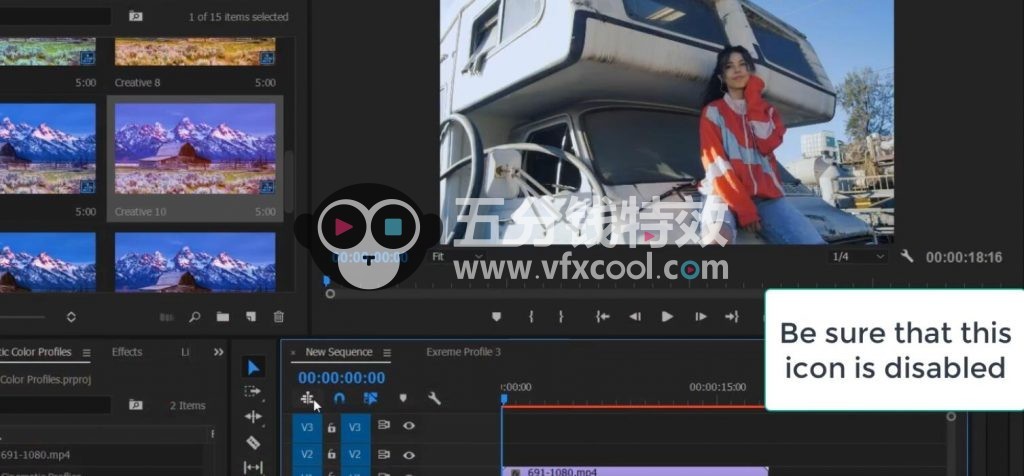Create New Bin folder icon
The width and height of the screenshot is (1024, 476).
(x=223, y=317)
